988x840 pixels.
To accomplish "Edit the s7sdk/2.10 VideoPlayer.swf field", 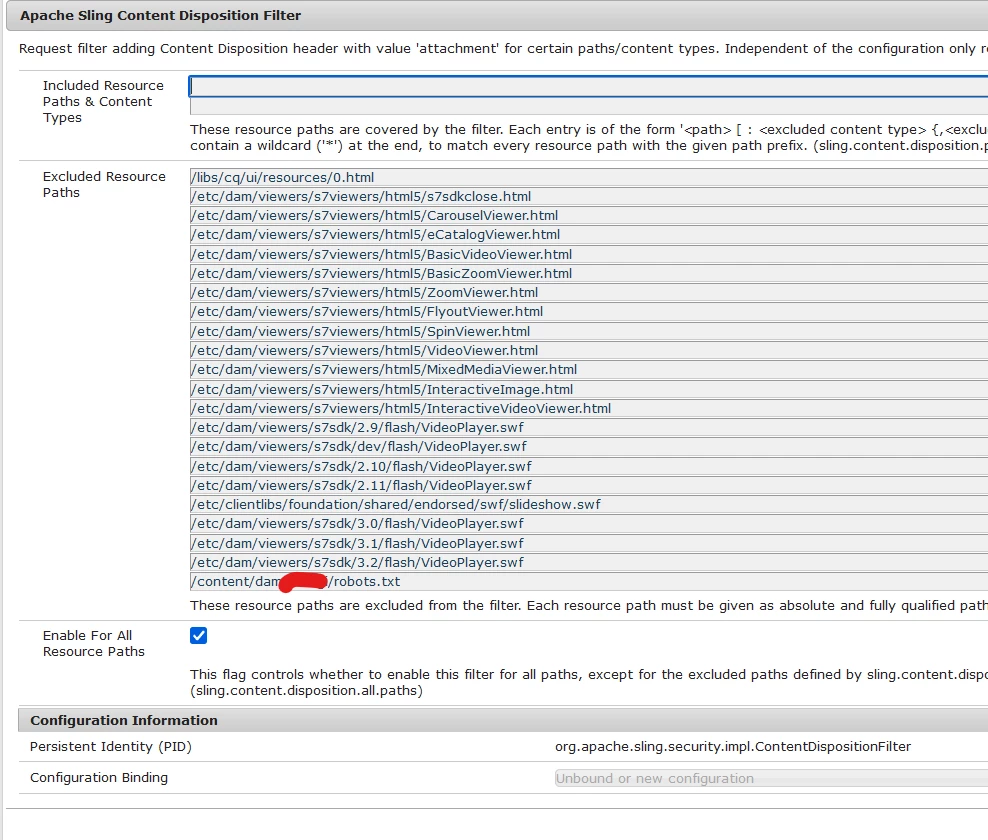I will pyautogui.click(x=589, y=466).
